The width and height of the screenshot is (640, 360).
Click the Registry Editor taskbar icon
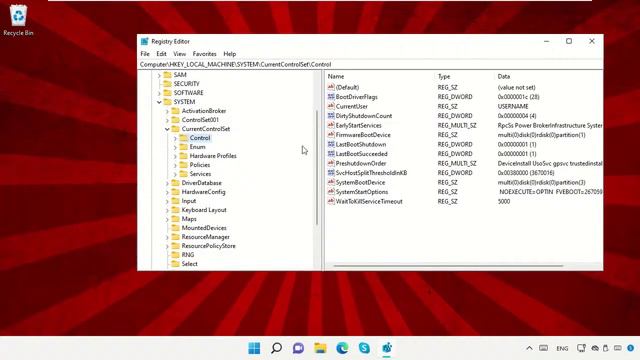pos(387,348)
